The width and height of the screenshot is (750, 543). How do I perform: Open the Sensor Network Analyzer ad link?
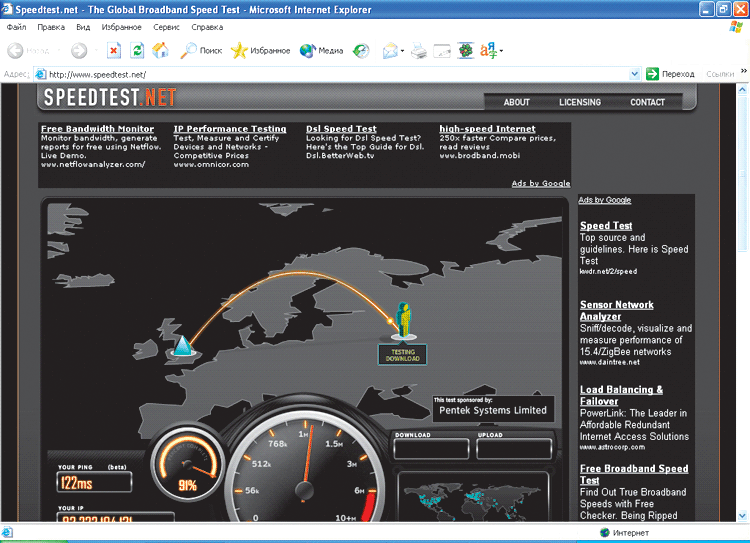coord(617,310)
